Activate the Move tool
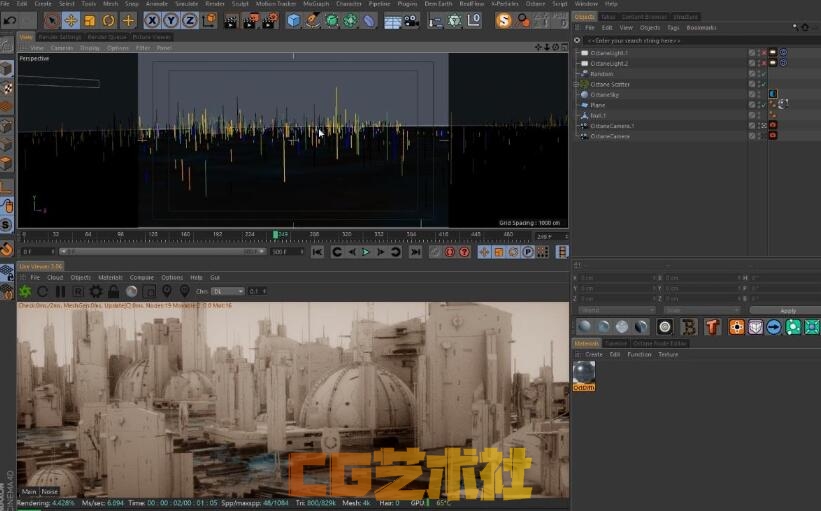Viewport: 821px width, 511px height. [x=70, y=21]
